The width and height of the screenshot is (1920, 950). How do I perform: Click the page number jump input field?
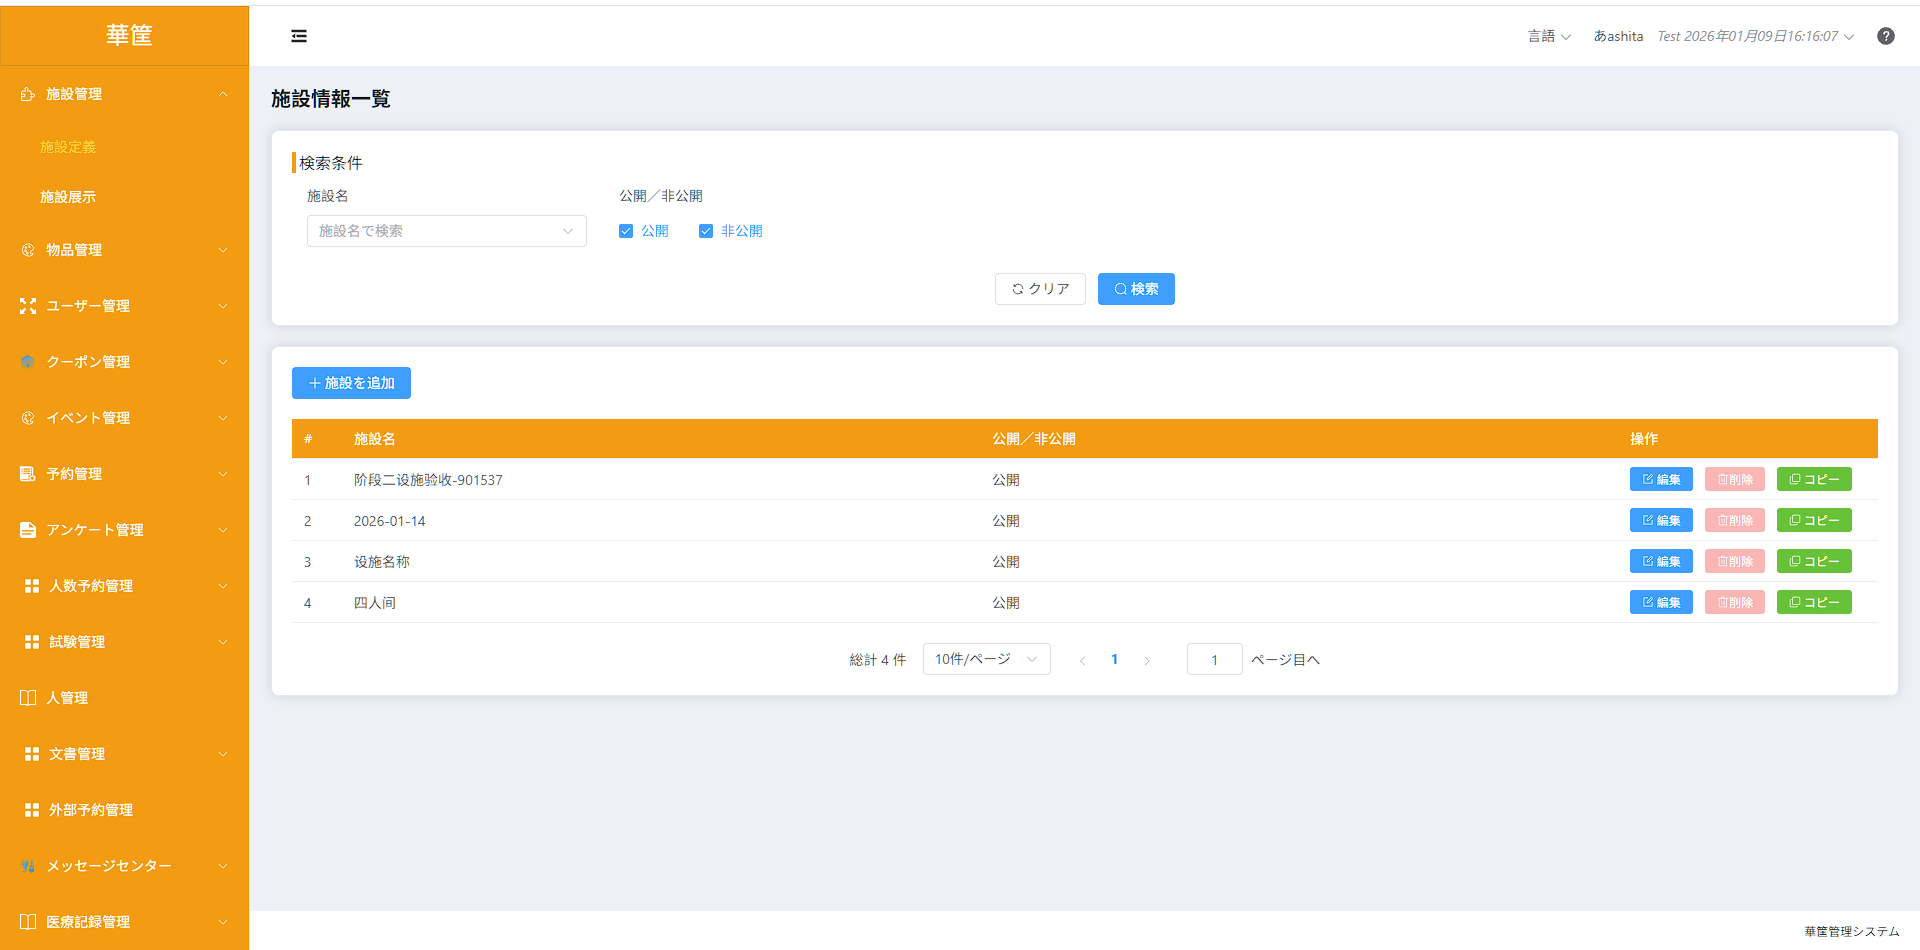point(1214,659)
